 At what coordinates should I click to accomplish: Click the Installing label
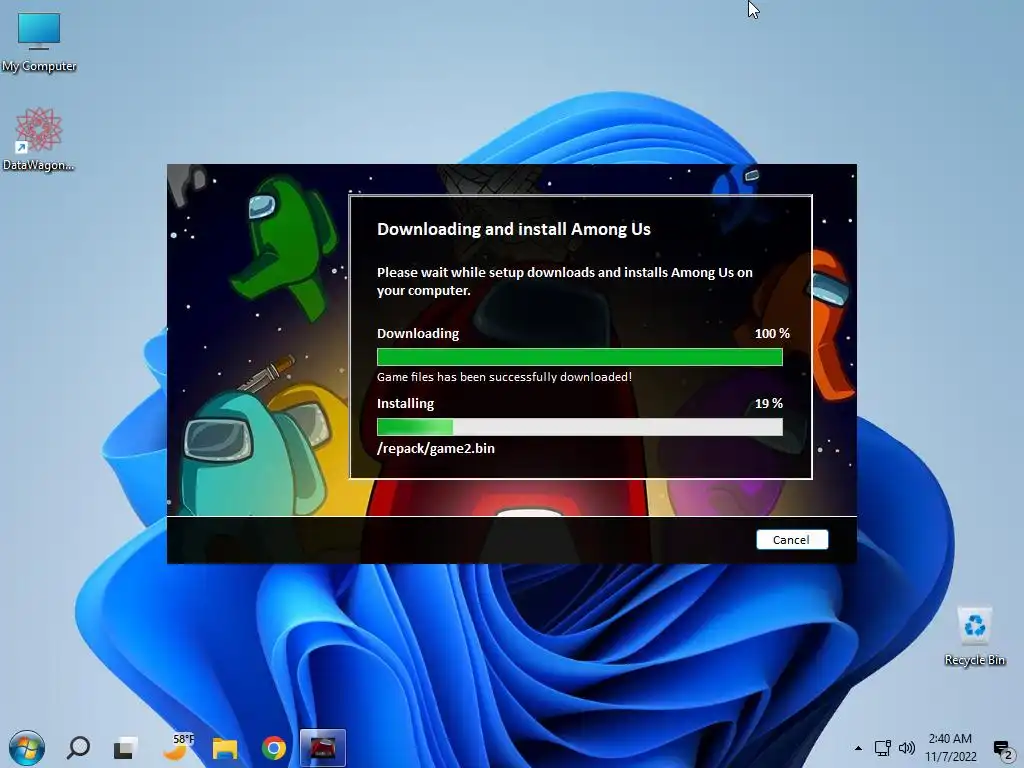click(x=405, y=404)
